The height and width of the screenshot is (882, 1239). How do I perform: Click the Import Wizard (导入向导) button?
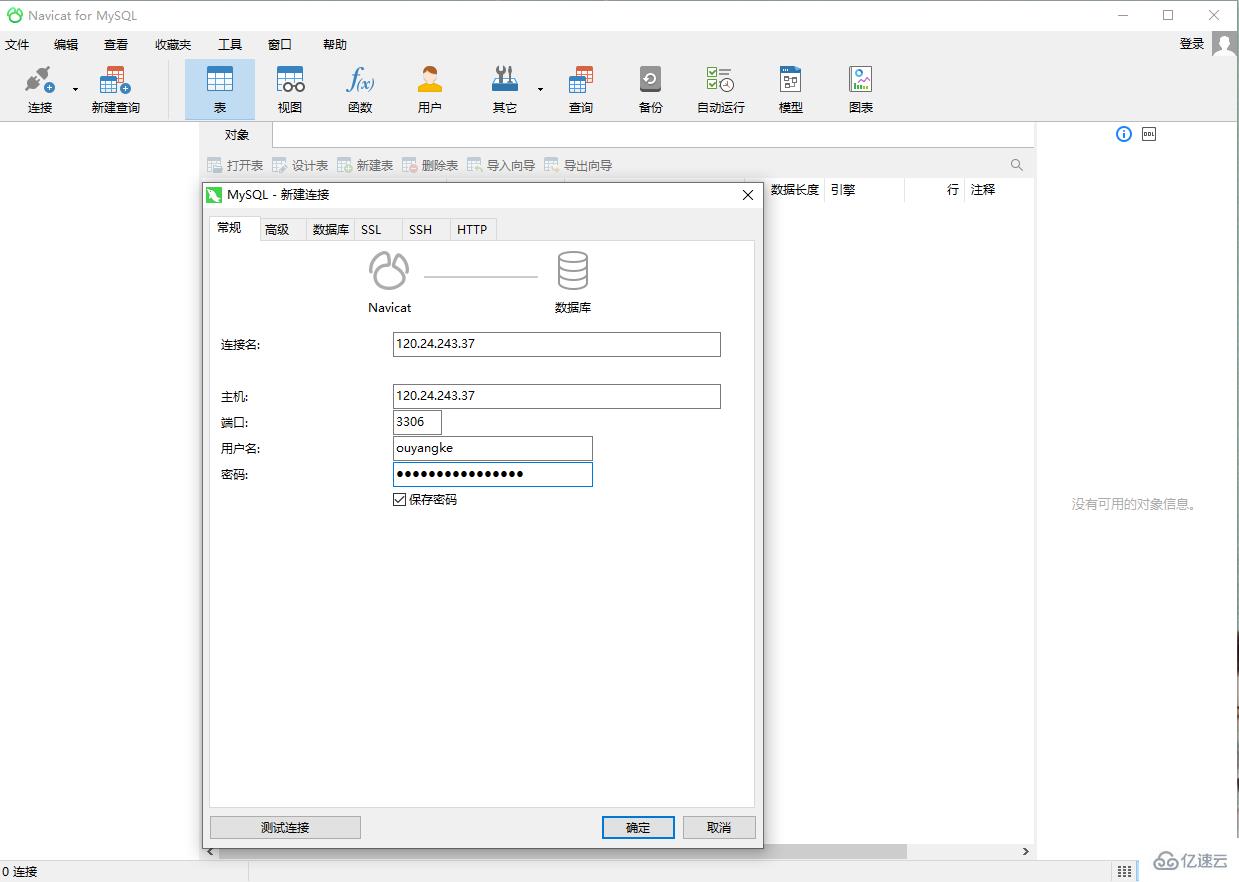tap(501, 166)
